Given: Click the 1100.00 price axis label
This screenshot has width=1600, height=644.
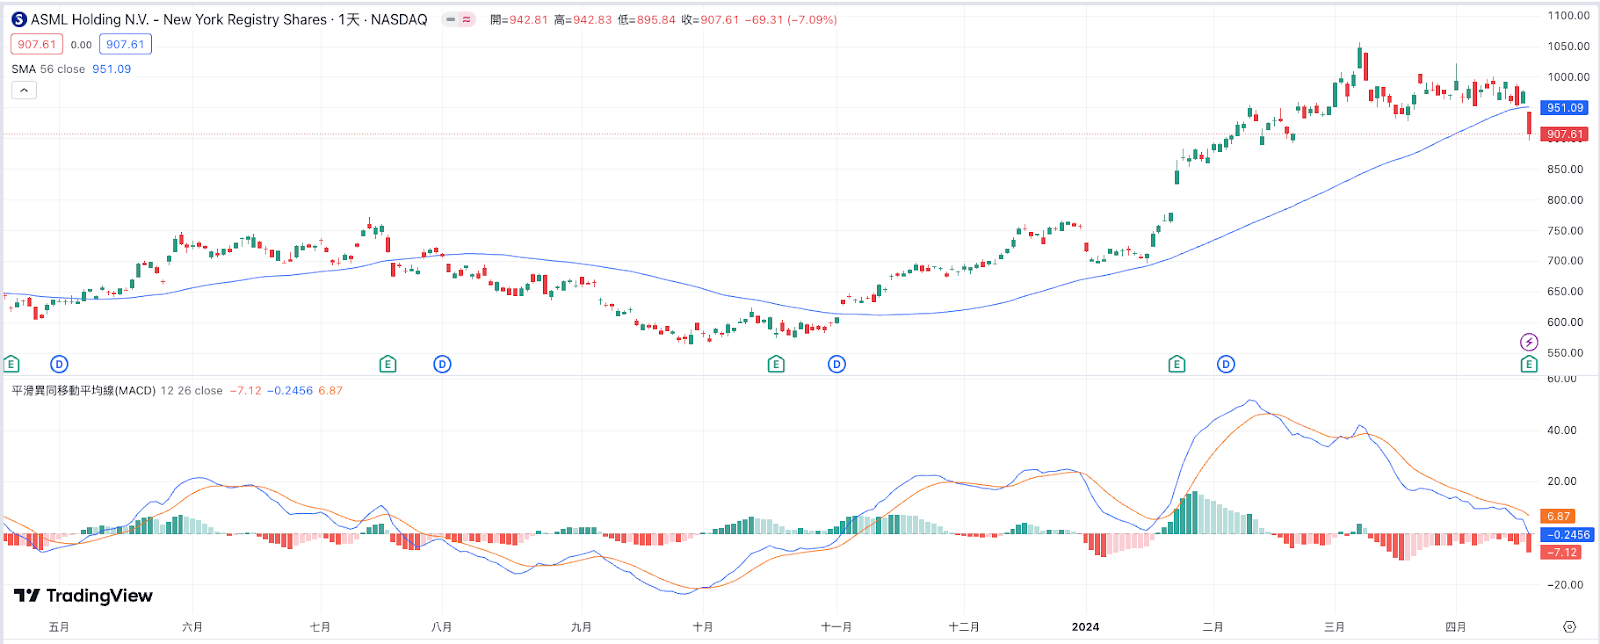Looking at the screenshot, I should 1568,15.
